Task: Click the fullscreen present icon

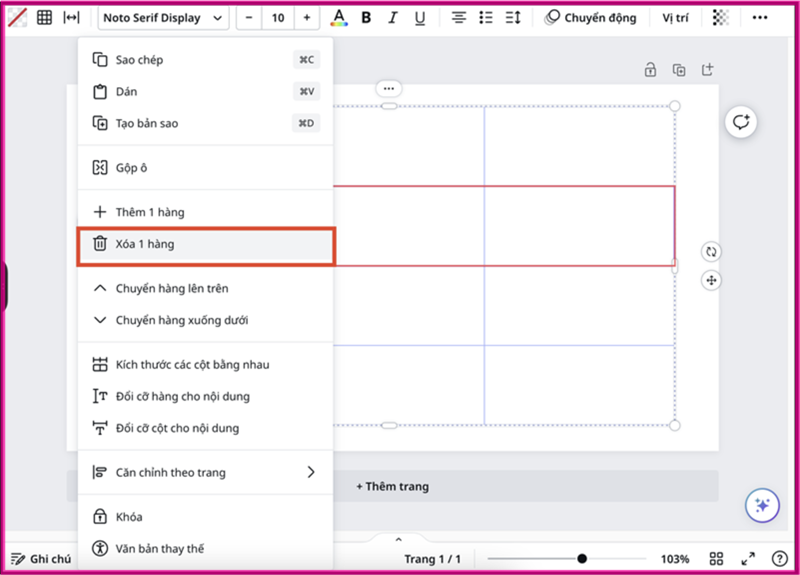Action: pos(748,559)
